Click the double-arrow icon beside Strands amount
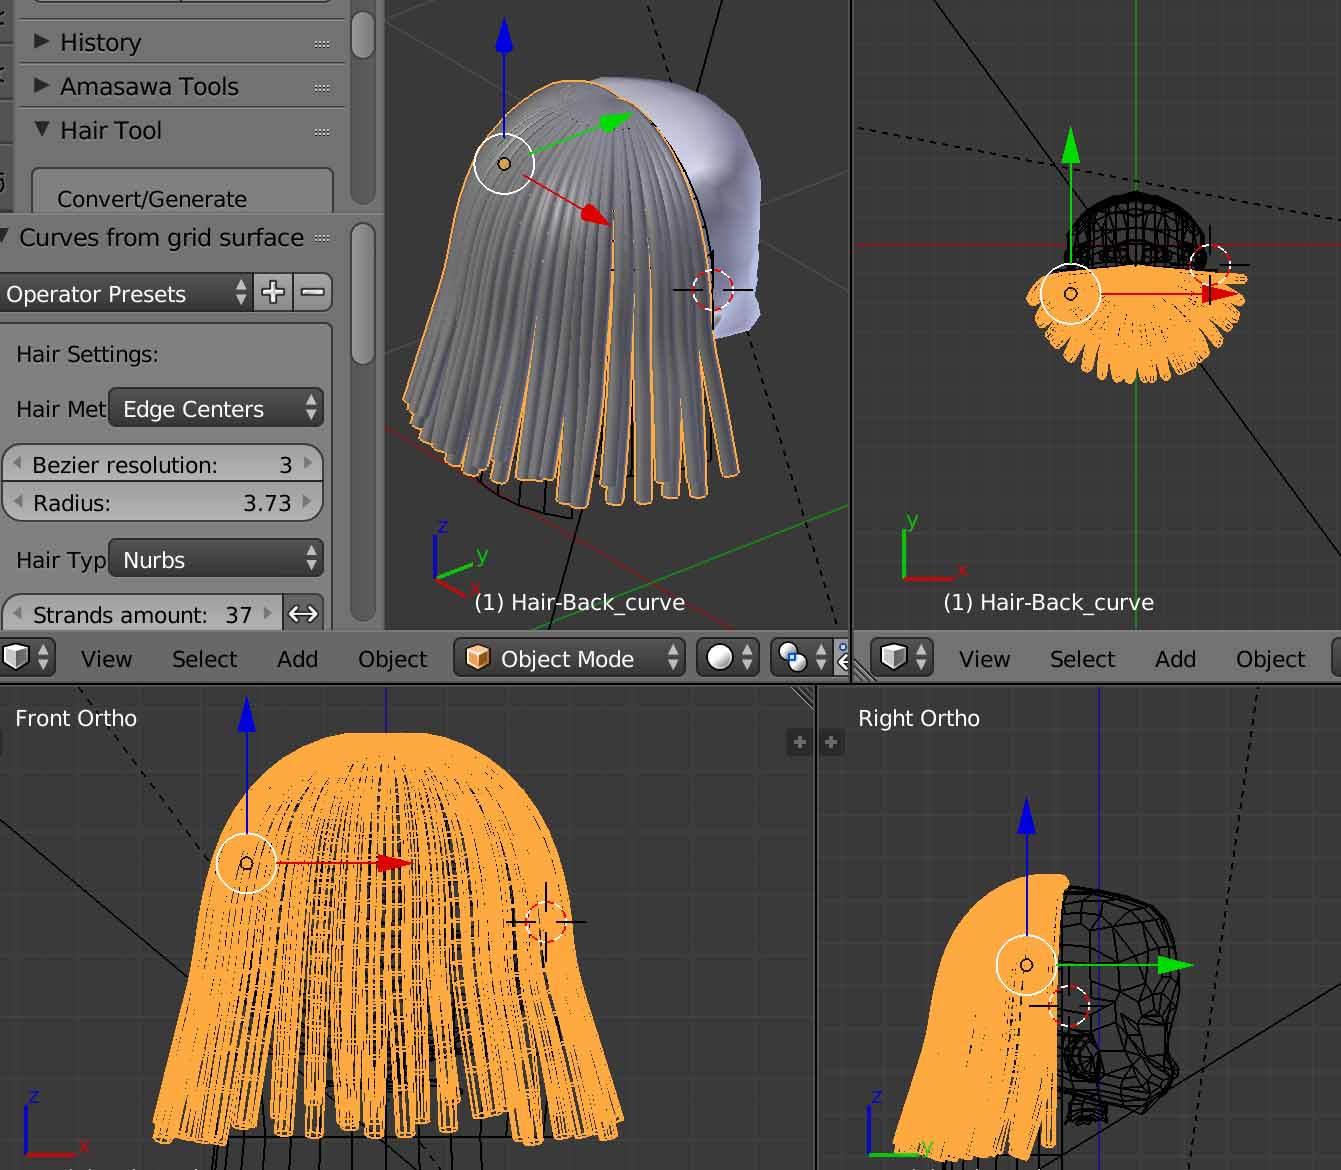Screen dimensions: 1341x1170 [303, 614]
